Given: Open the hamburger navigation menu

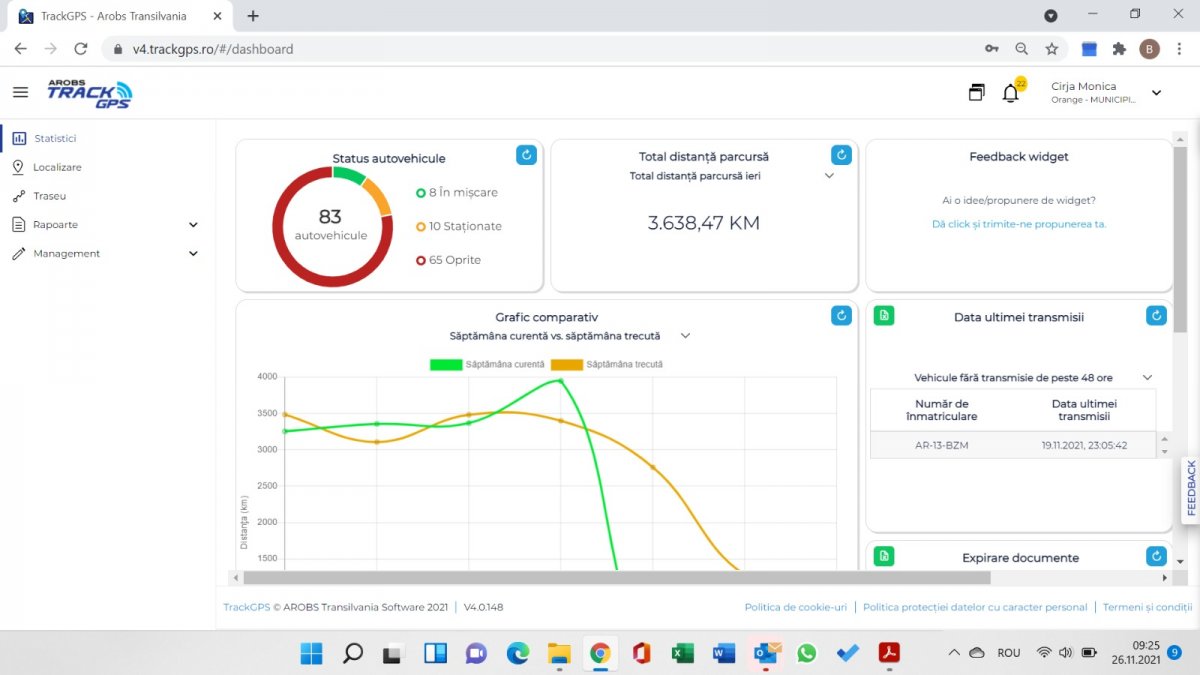Looking at the screenshot, I should click(x=20, y=92).
